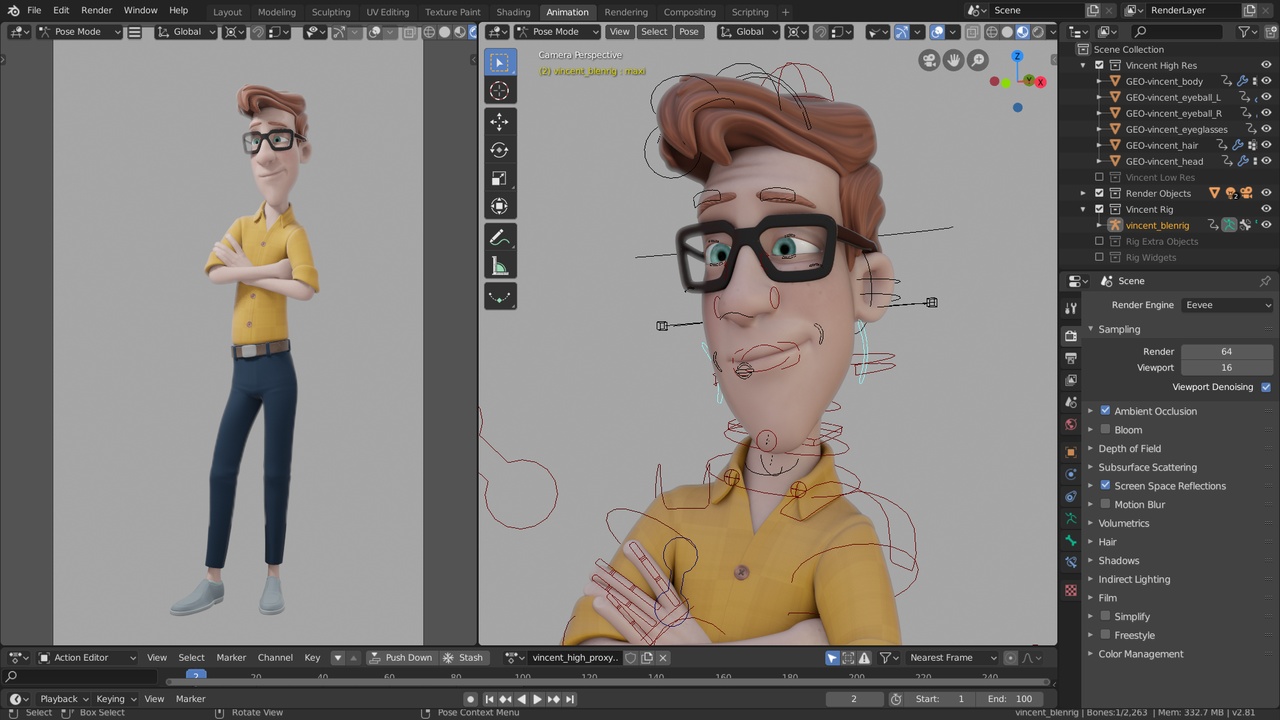Viewport: 1280px width, 720px height.
Task: Click the Push Down button in the Action Editor
Action: click(408, 657)
